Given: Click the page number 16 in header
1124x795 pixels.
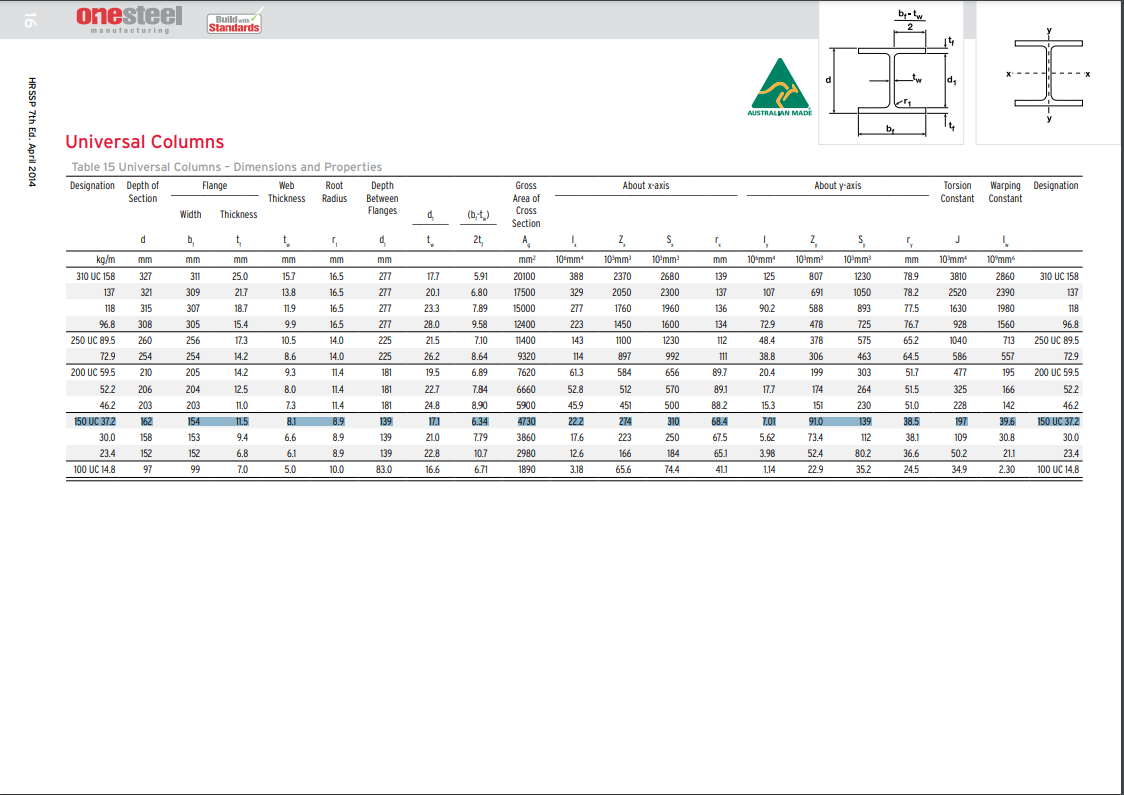Looking at the screenshot, I should coord(29,19).
